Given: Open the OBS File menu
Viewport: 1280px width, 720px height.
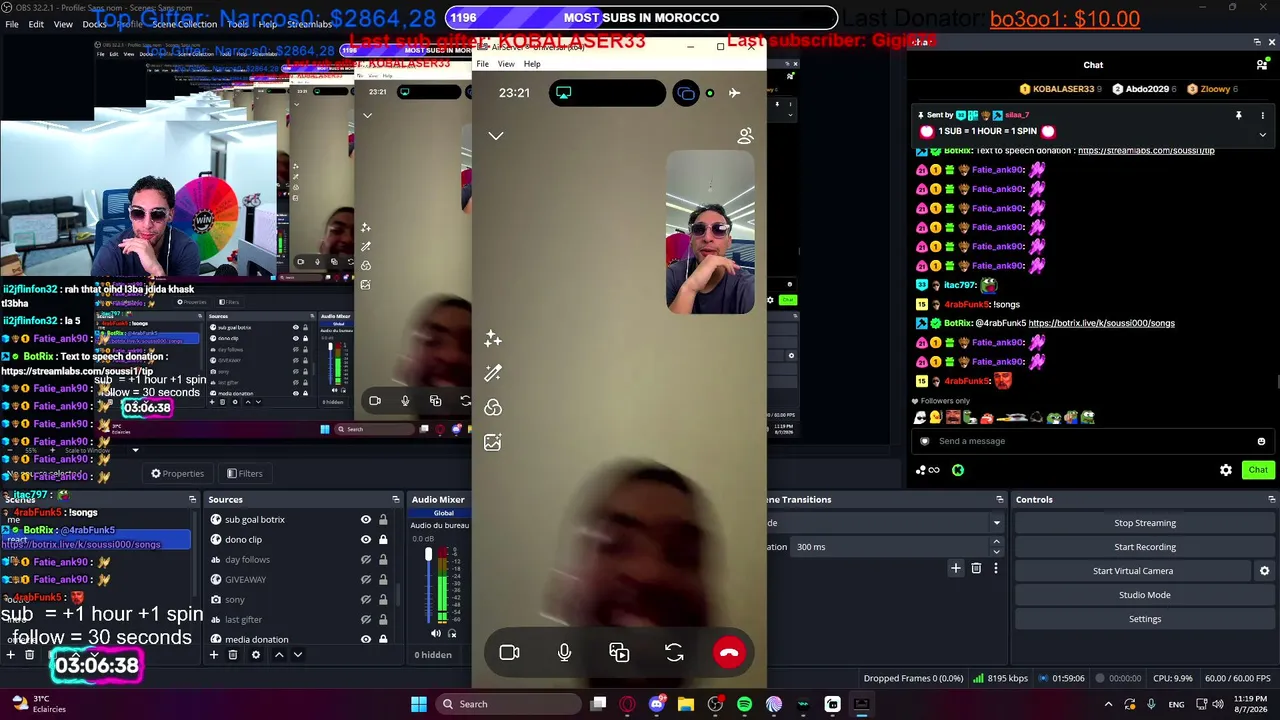Looking at the screenshot, I should 12,24.
